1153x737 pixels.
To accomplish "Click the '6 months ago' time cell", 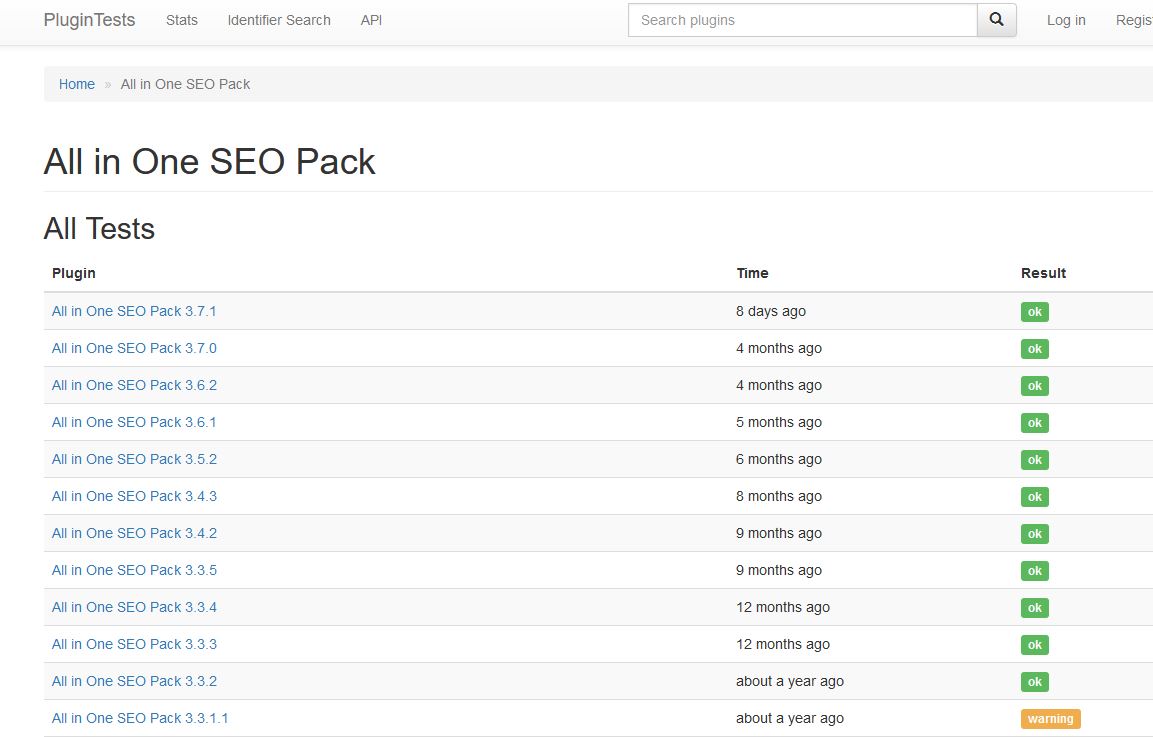I will [x=779, y=459].
